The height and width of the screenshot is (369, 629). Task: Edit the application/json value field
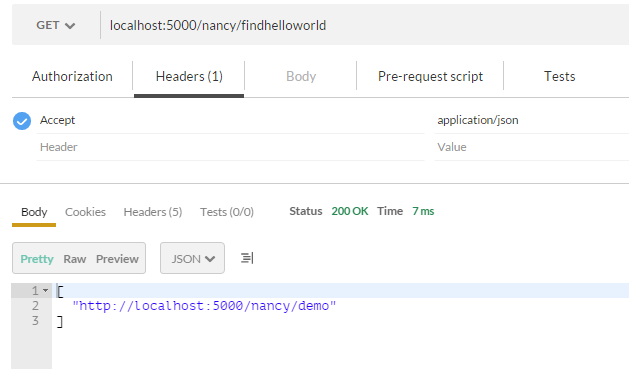[532, 120]
